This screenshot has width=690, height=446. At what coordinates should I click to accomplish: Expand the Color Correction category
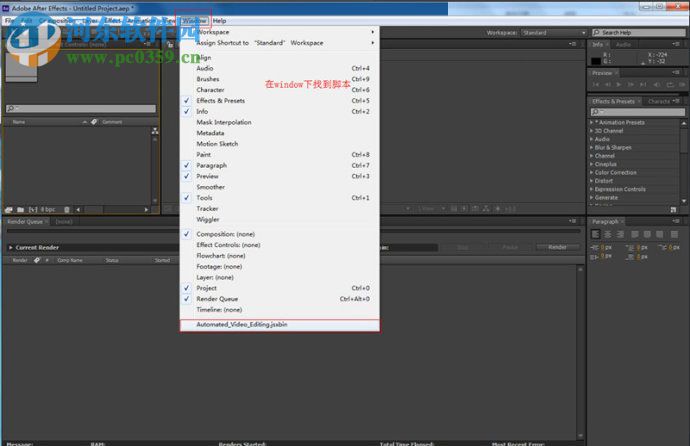[x=591, y=172]
